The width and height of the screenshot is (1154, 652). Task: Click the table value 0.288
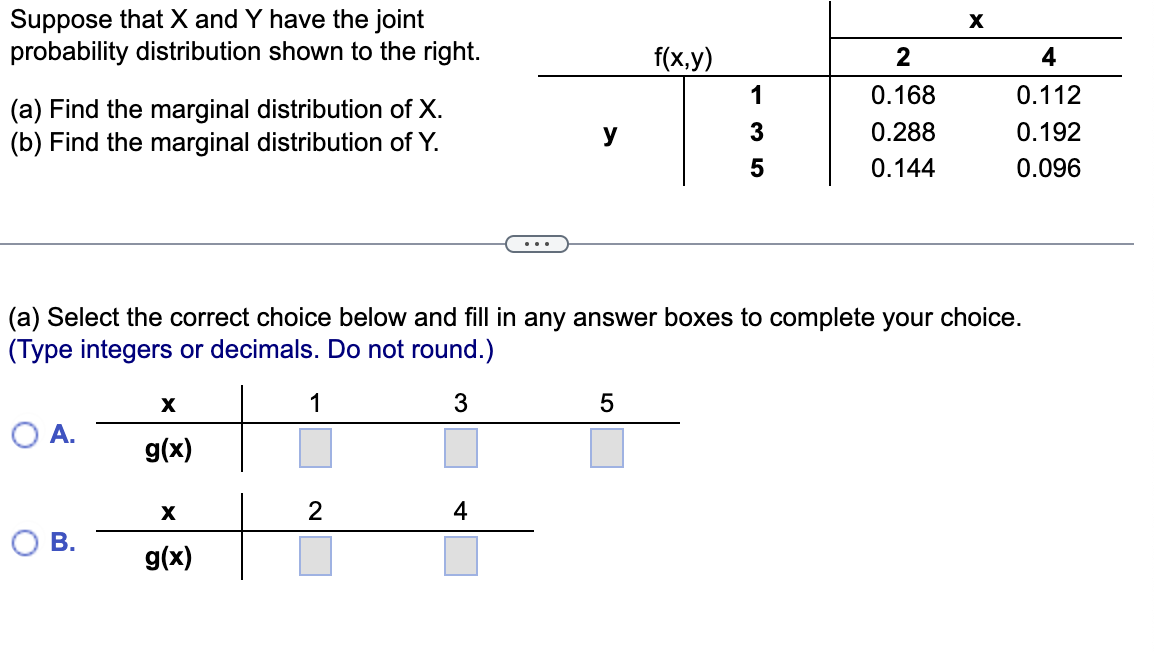[902, 132]
